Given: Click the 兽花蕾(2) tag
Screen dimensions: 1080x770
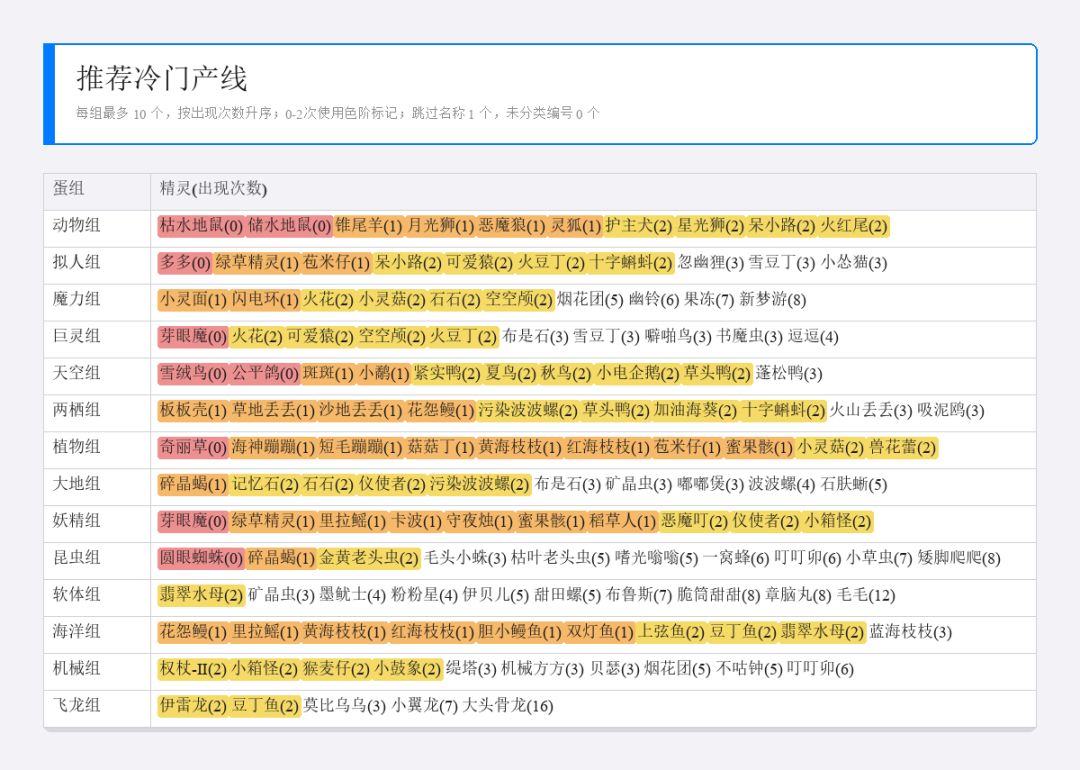Looking at the screenshot, I should click(x=902, y=448).
